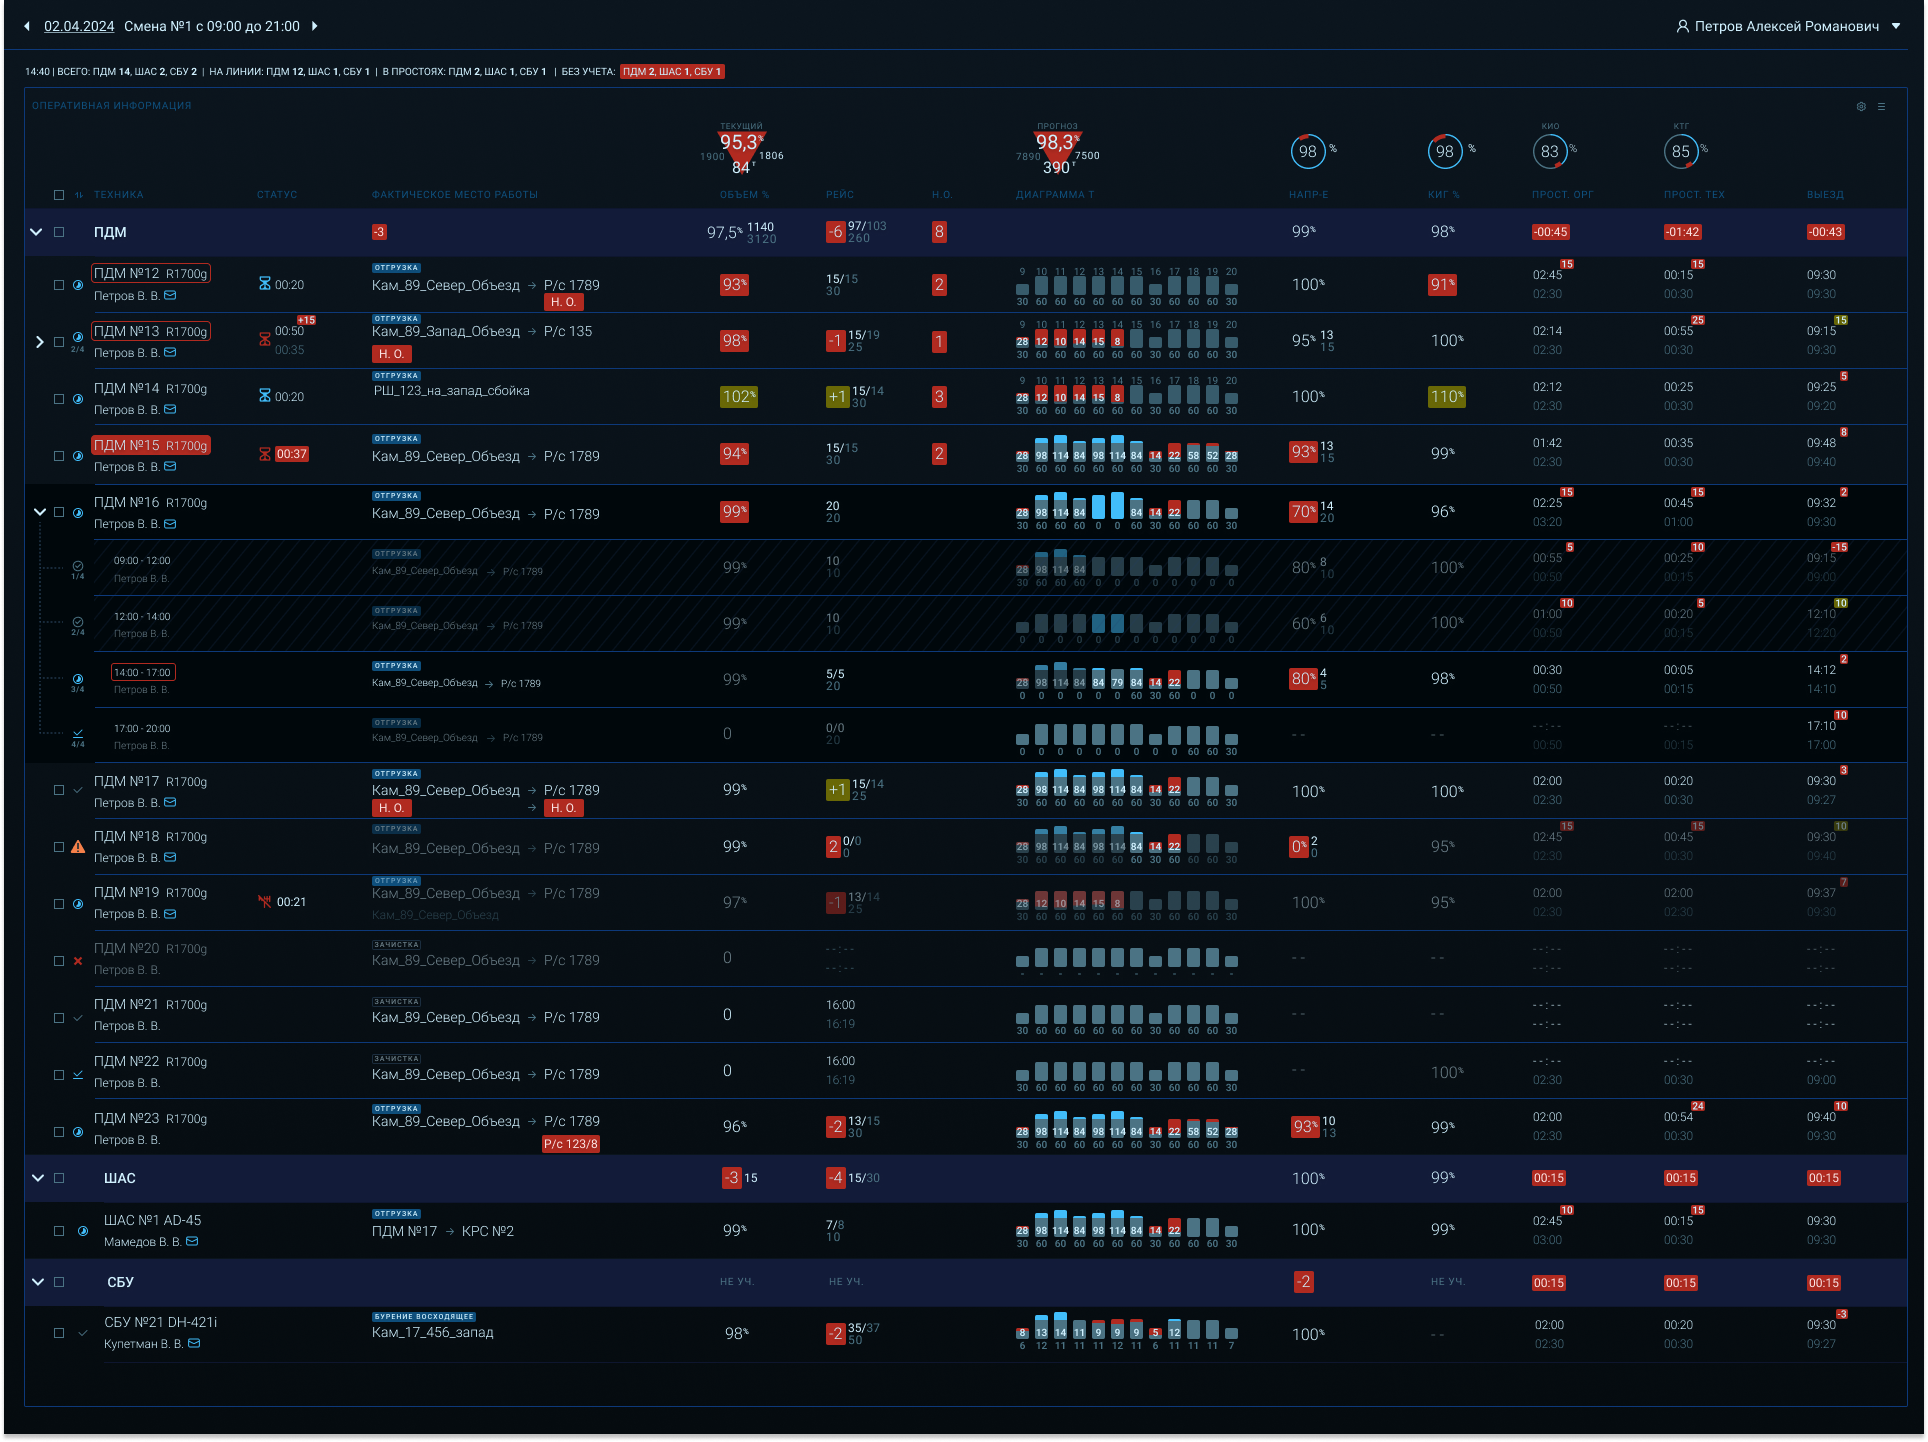Go to the next shift arrow
Viewport: 1928px width, 1442px height.
coord(314,26)
